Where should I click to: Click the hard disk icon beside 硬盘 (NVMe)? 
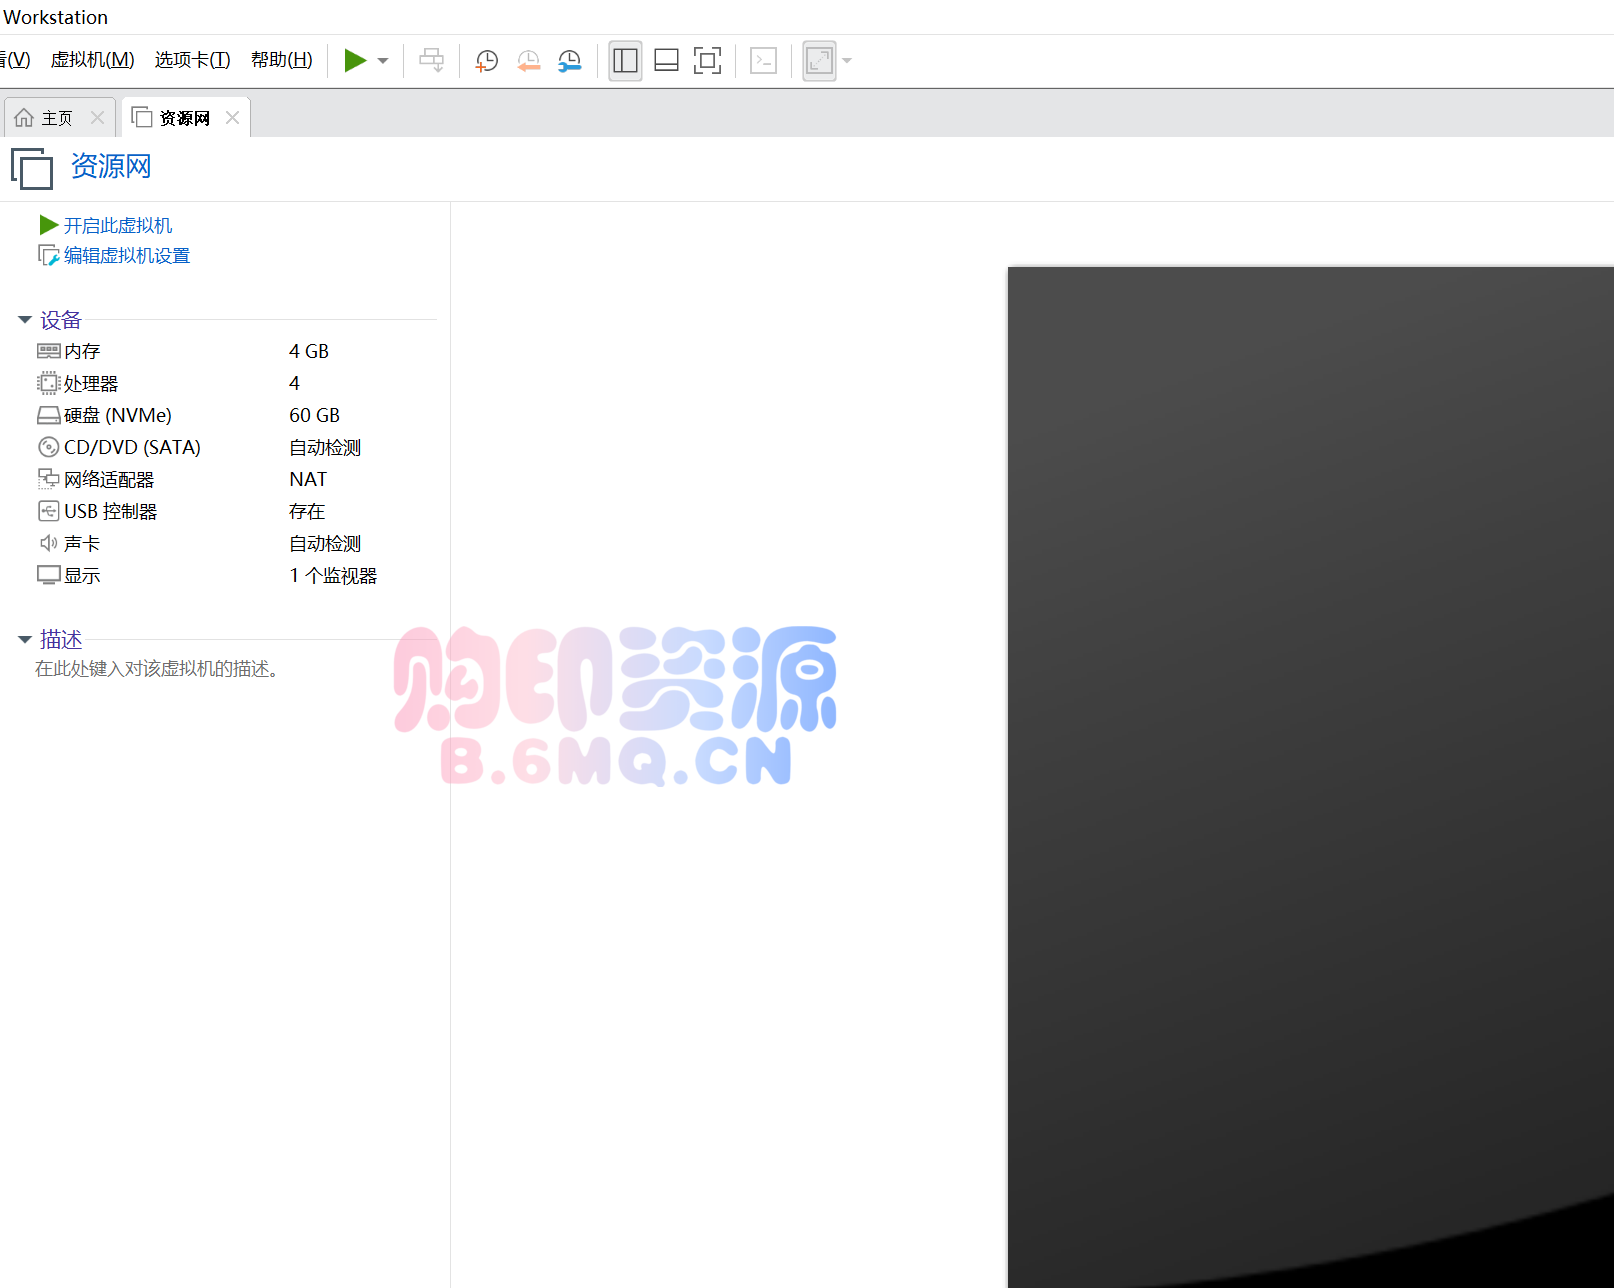[x=49, y=415]
